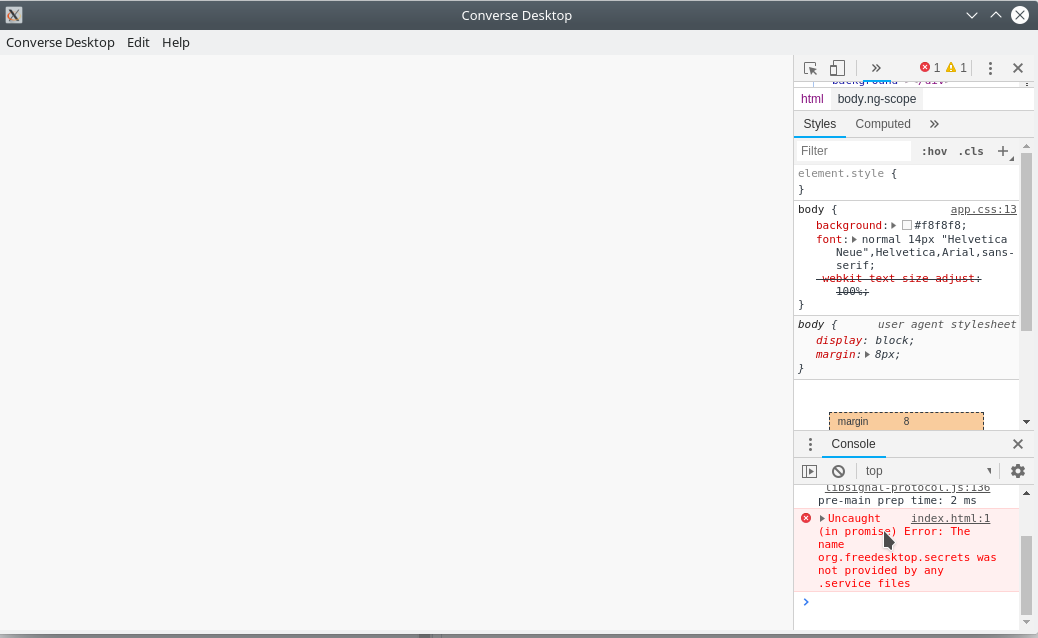This screenshot has height=638, width=1038.
Task: Open the Console settings gear
Action: pyautogui.click(x=1017, y=470)
